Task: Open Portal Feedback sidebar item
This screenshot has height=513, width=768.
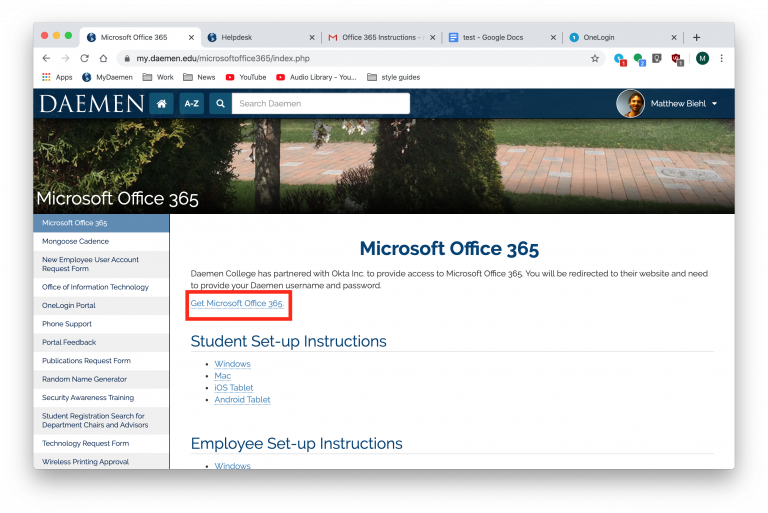Action: 101,342
